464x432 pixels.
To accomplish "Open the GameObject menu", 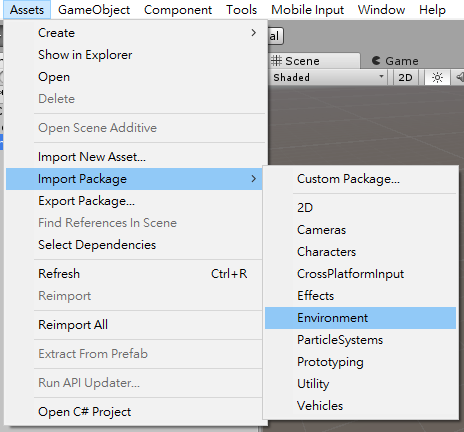I will tap(94, 10).
